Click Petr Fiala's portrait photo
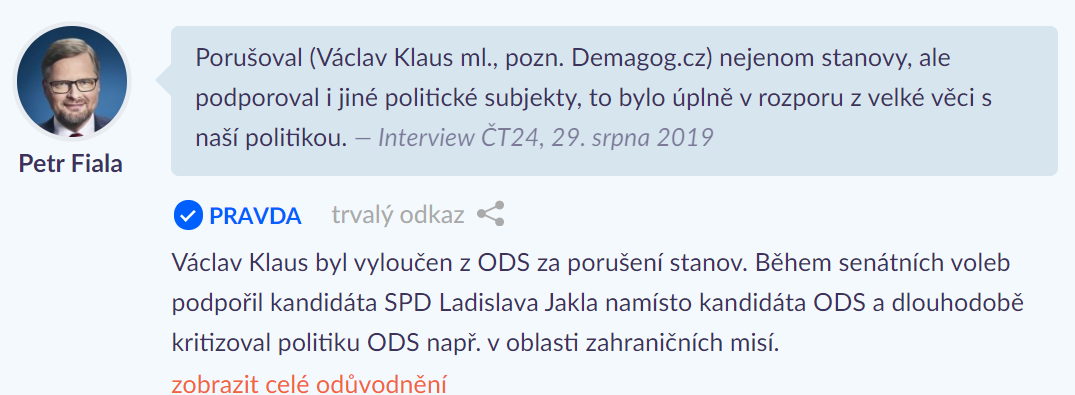 [72, 80]
